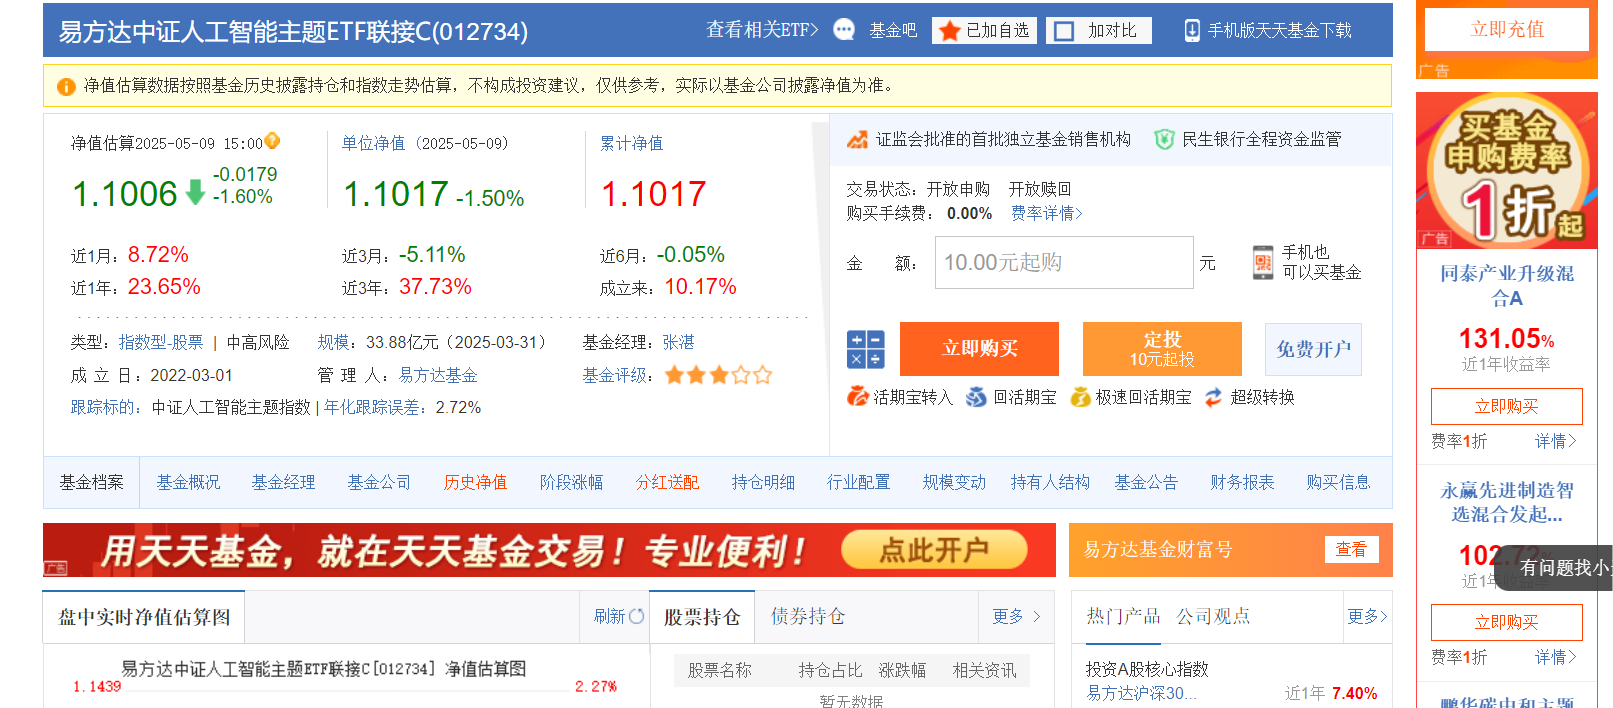Screen dimensions: 1613x708
Task: Click the help icon beside 净值估算 time
Action: [x=272, y=141]
